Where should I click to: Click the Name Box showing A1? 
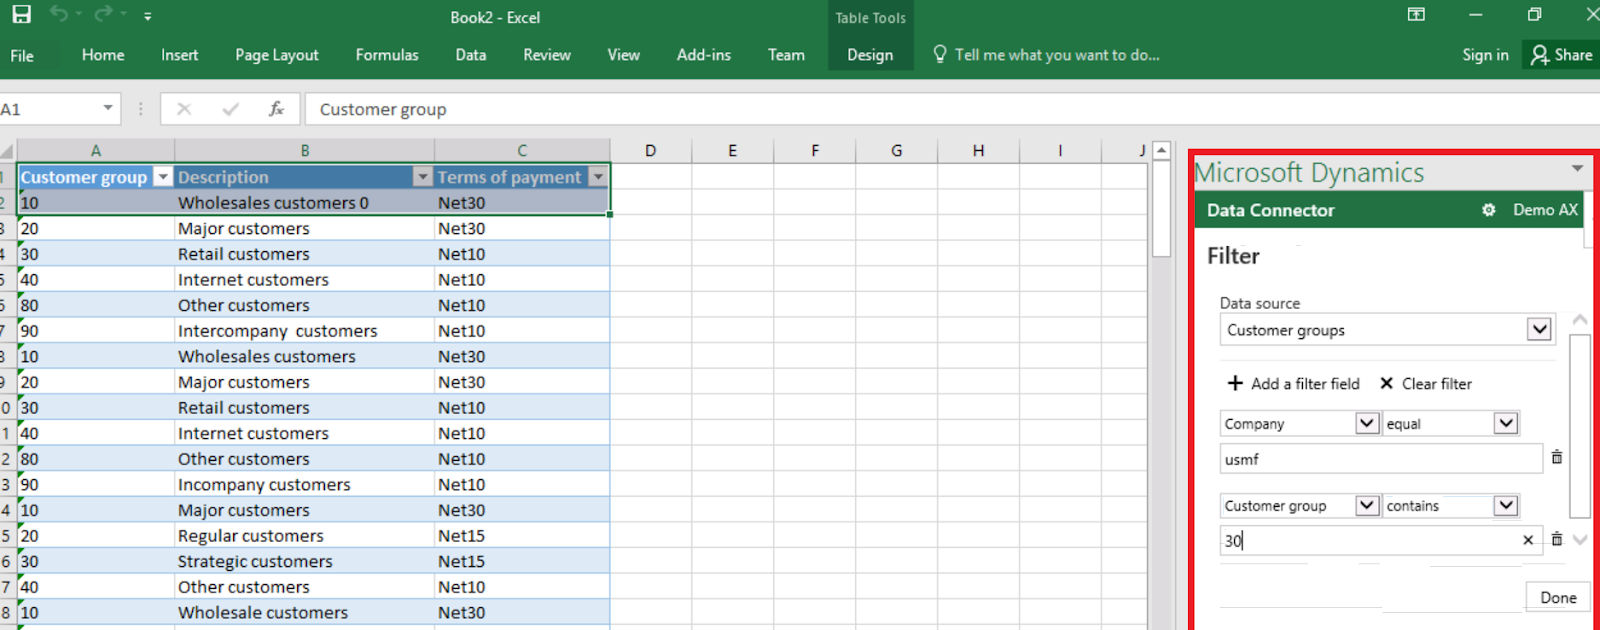click(x=48, y=109)
